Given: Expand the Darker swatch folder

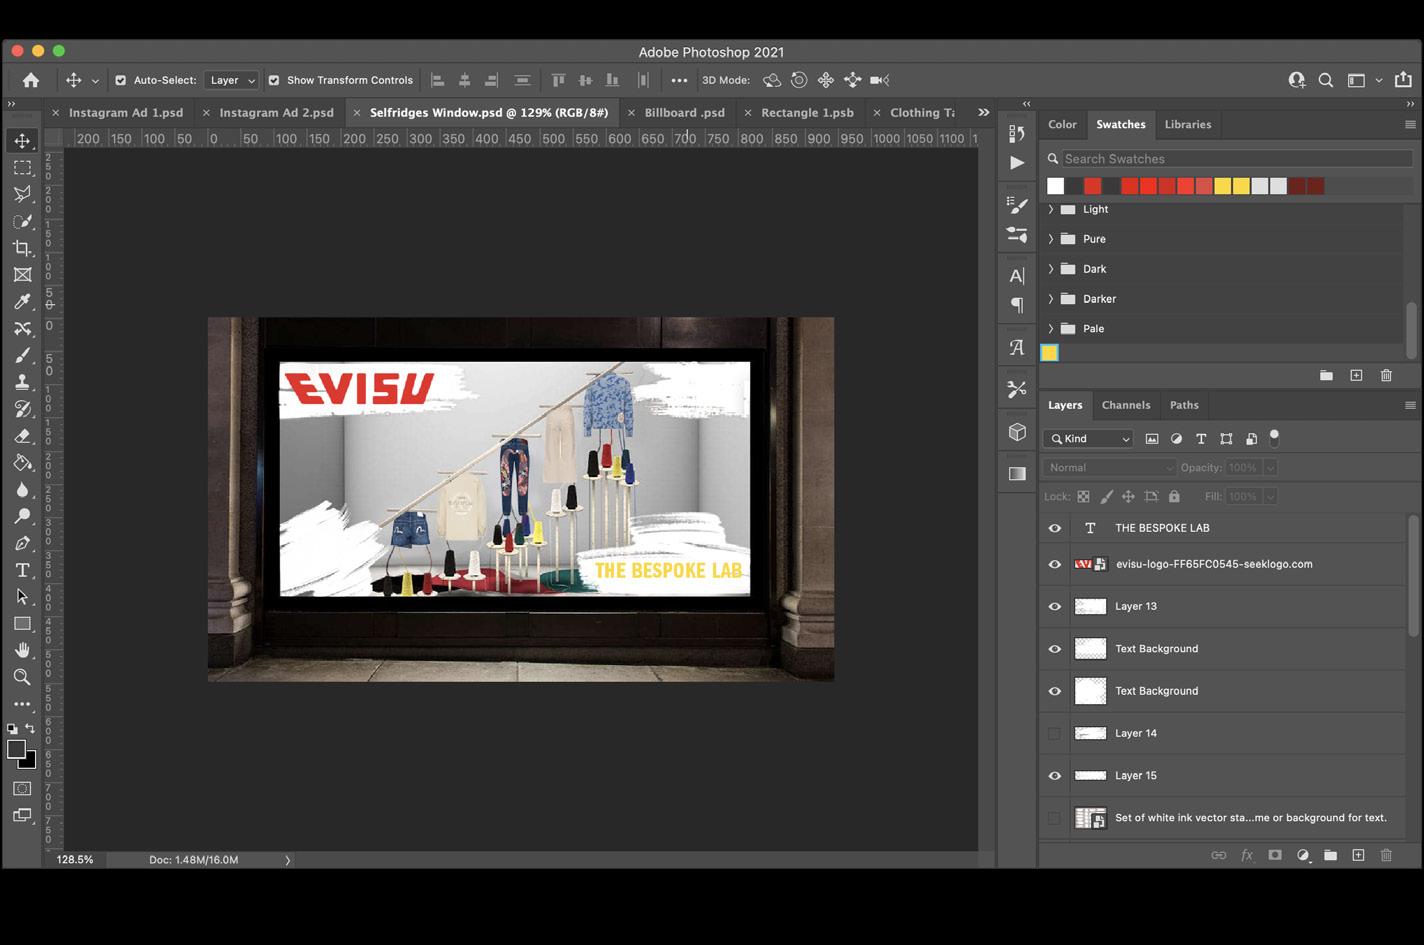Looking at the screenshot, I should 1051,299.
